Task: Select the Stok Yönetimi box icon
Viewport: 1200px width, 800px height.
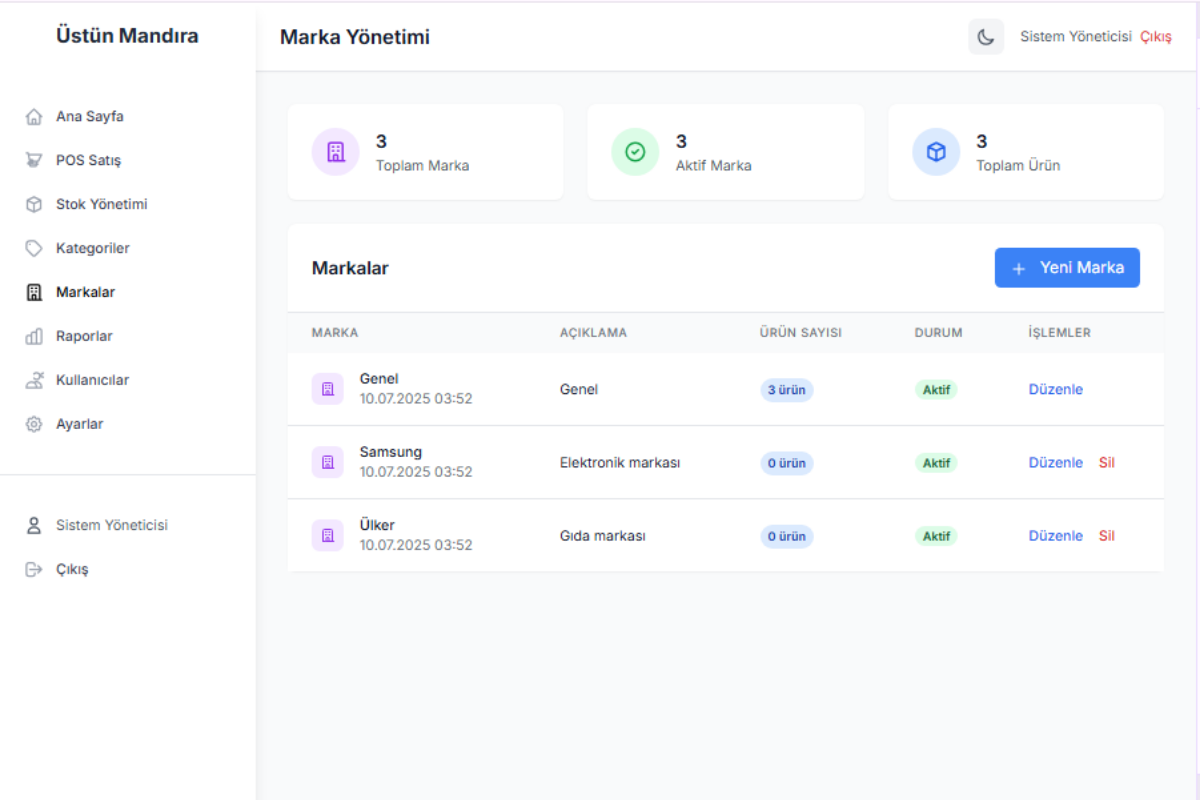Action: 34,205
